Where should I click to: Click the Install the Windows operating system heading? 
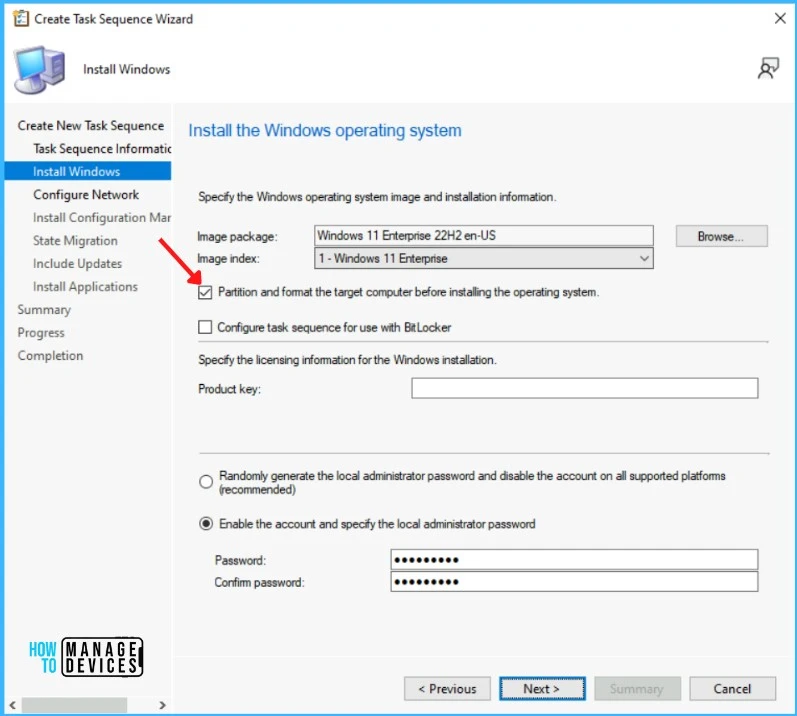pyautogui.click(x=325, y=131)
